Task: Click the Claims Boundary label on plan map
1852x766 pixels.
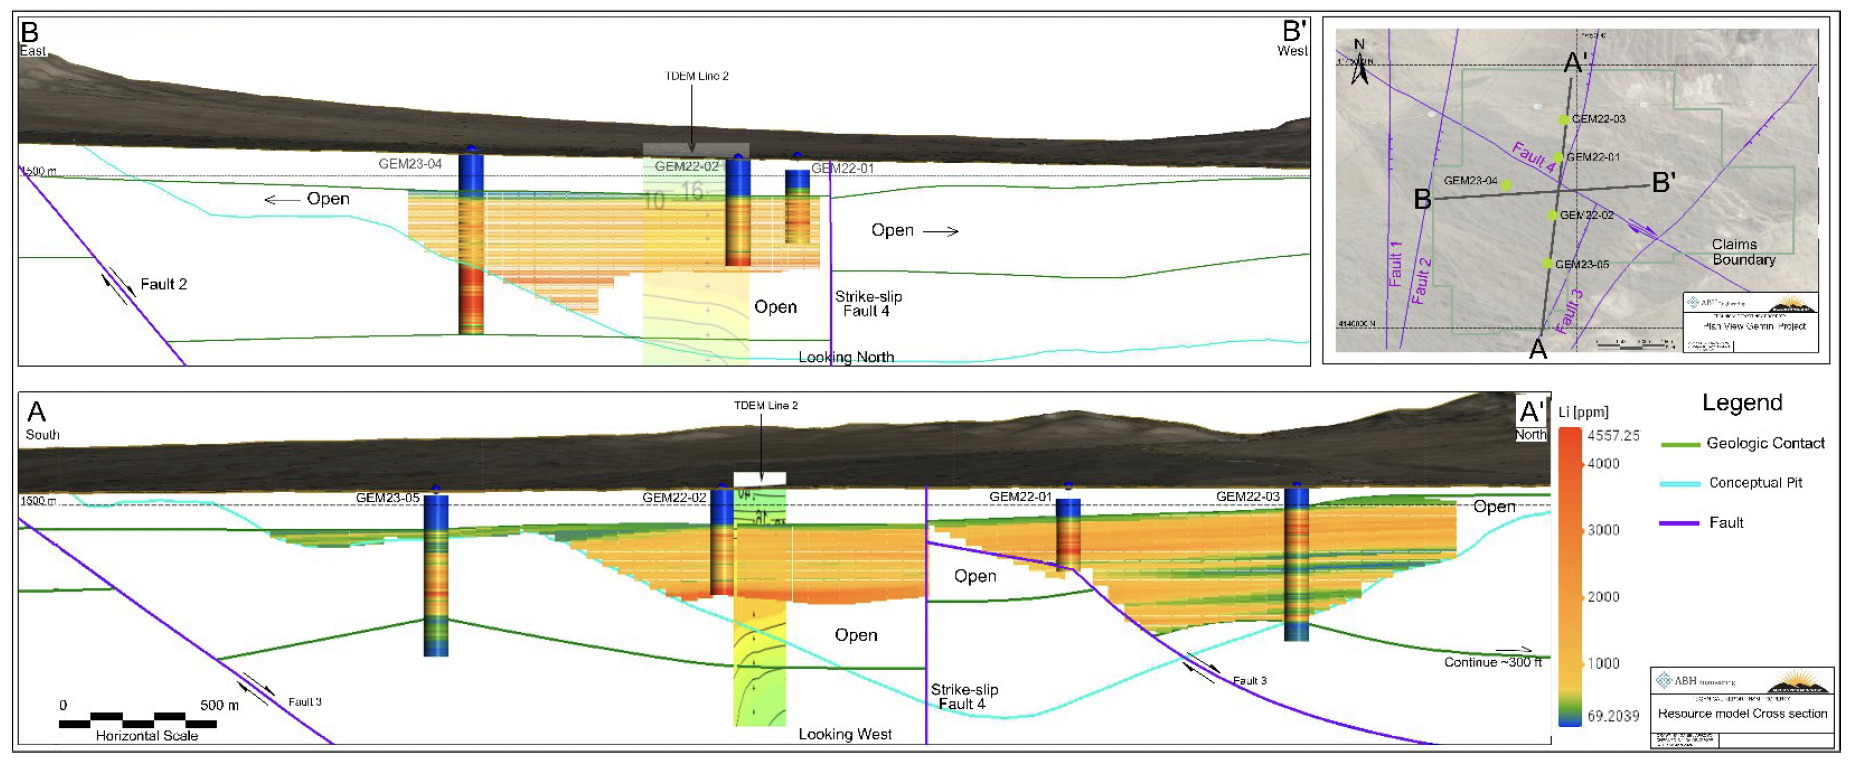Action: pyautogui.click(x=1743, y=252)
